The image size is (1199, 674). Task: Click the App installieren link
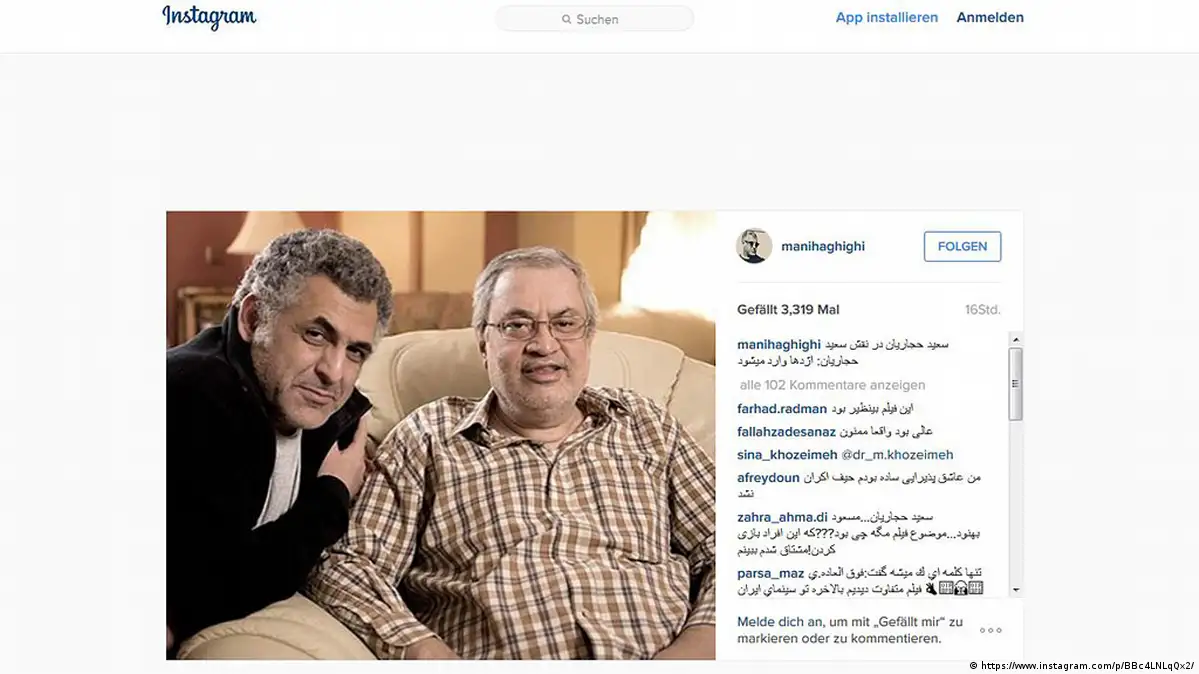[886, 18]
